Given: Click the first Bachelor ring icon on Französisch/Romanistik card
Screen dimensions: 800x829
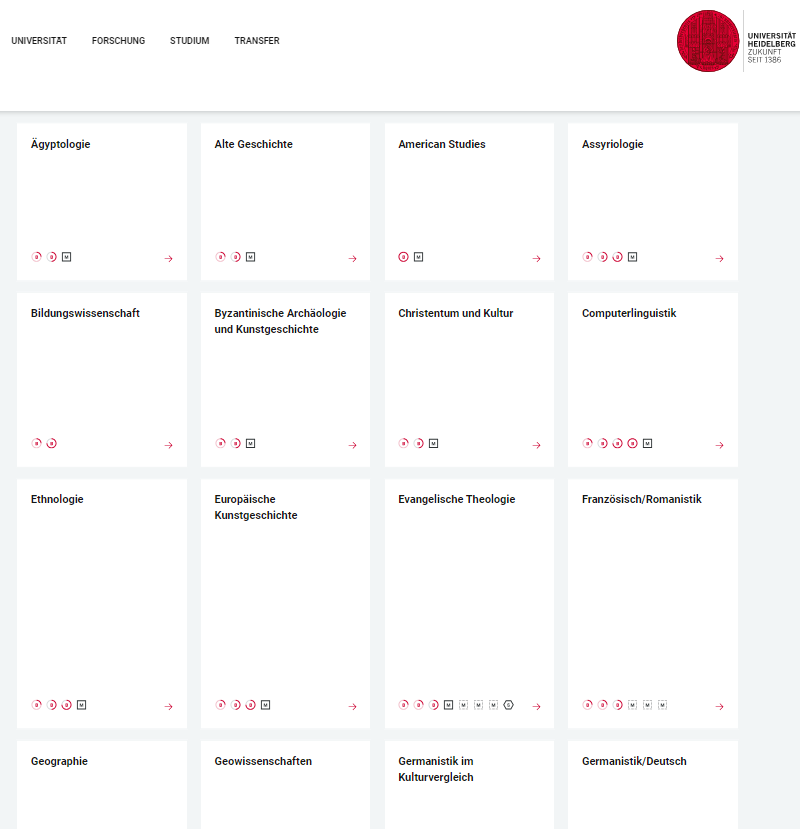Looking at the screenshot, I should tap(587, 705).
